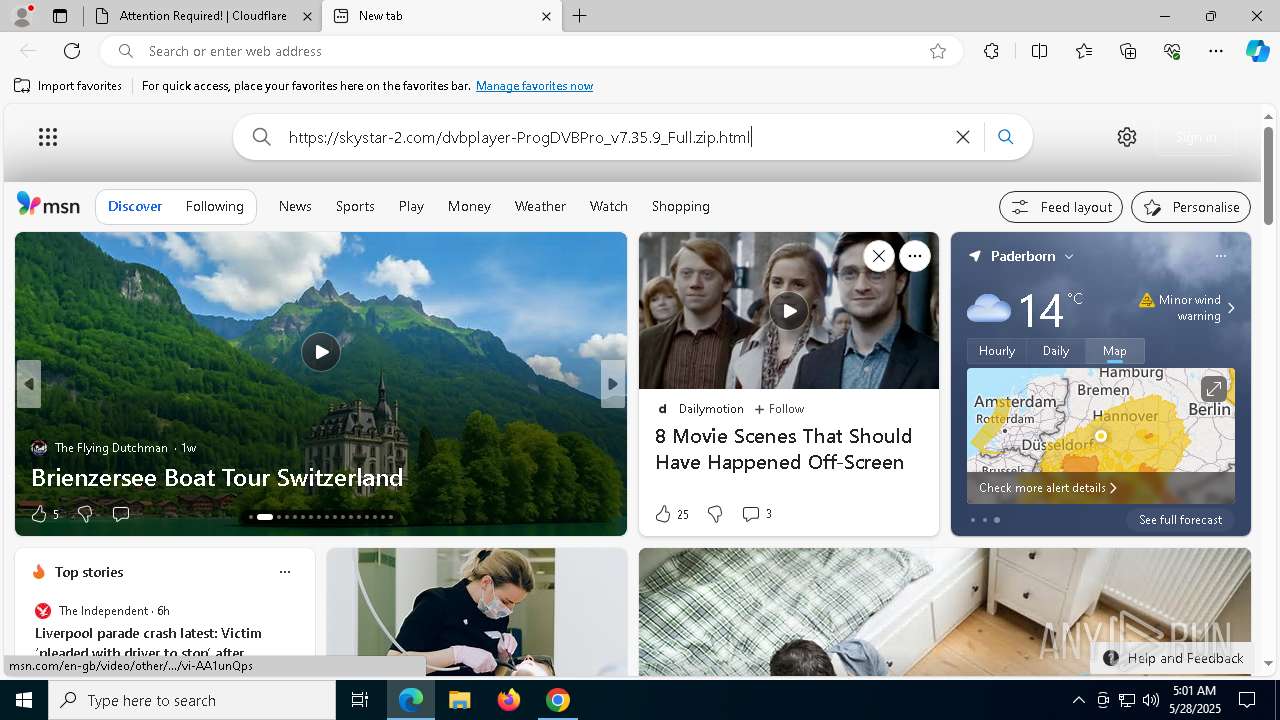Open the tab actions menu icon
Screen dimensions: 1280x720
tap(60, 16)
